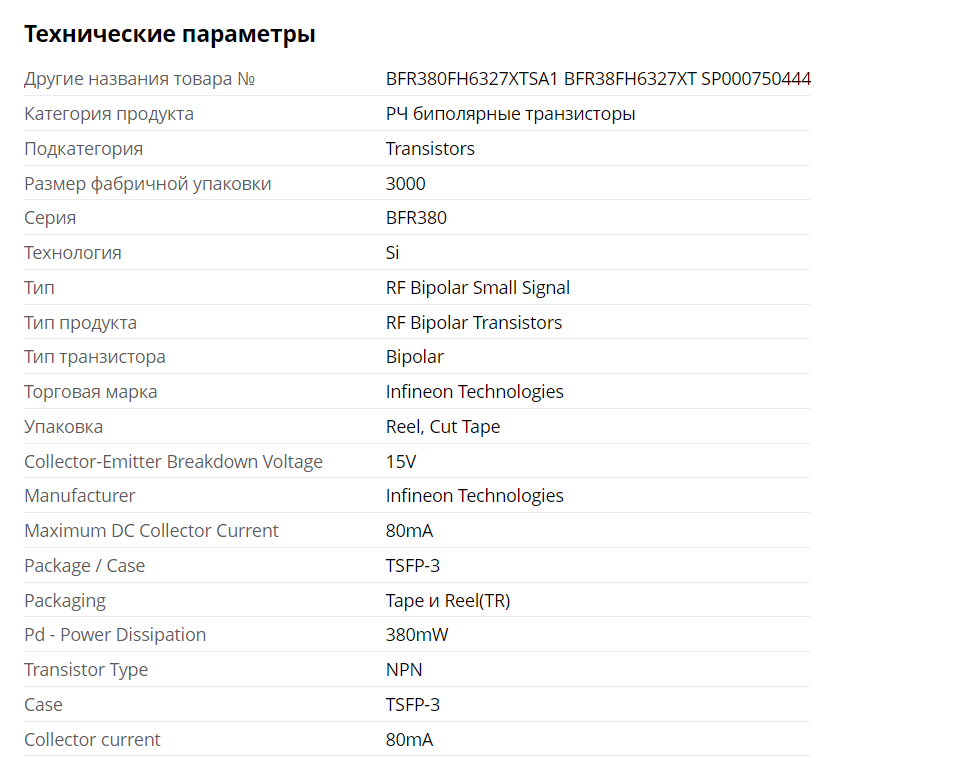
Task: Click the factory pack size value 3000
Action: (x=405, y=184)
